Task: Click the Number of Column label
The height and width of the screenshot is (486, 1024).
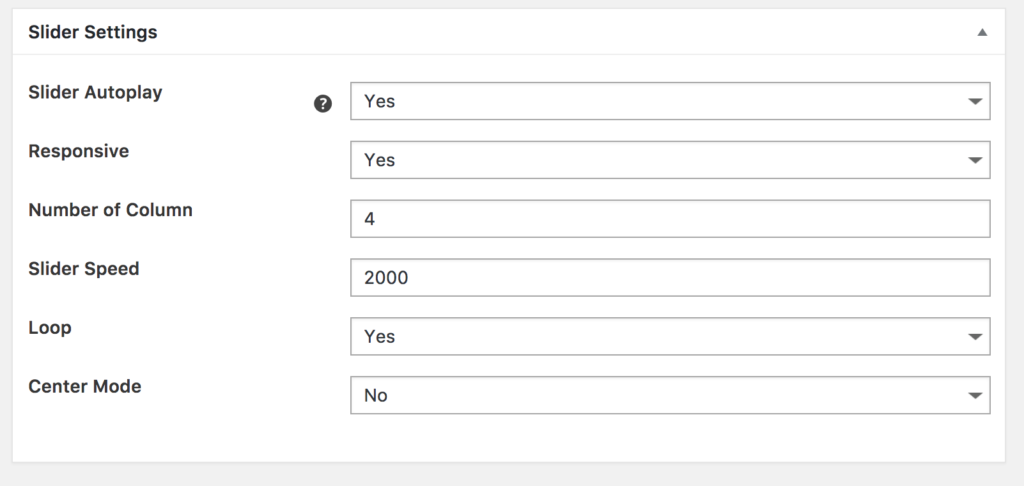Action: coord(110,210)
